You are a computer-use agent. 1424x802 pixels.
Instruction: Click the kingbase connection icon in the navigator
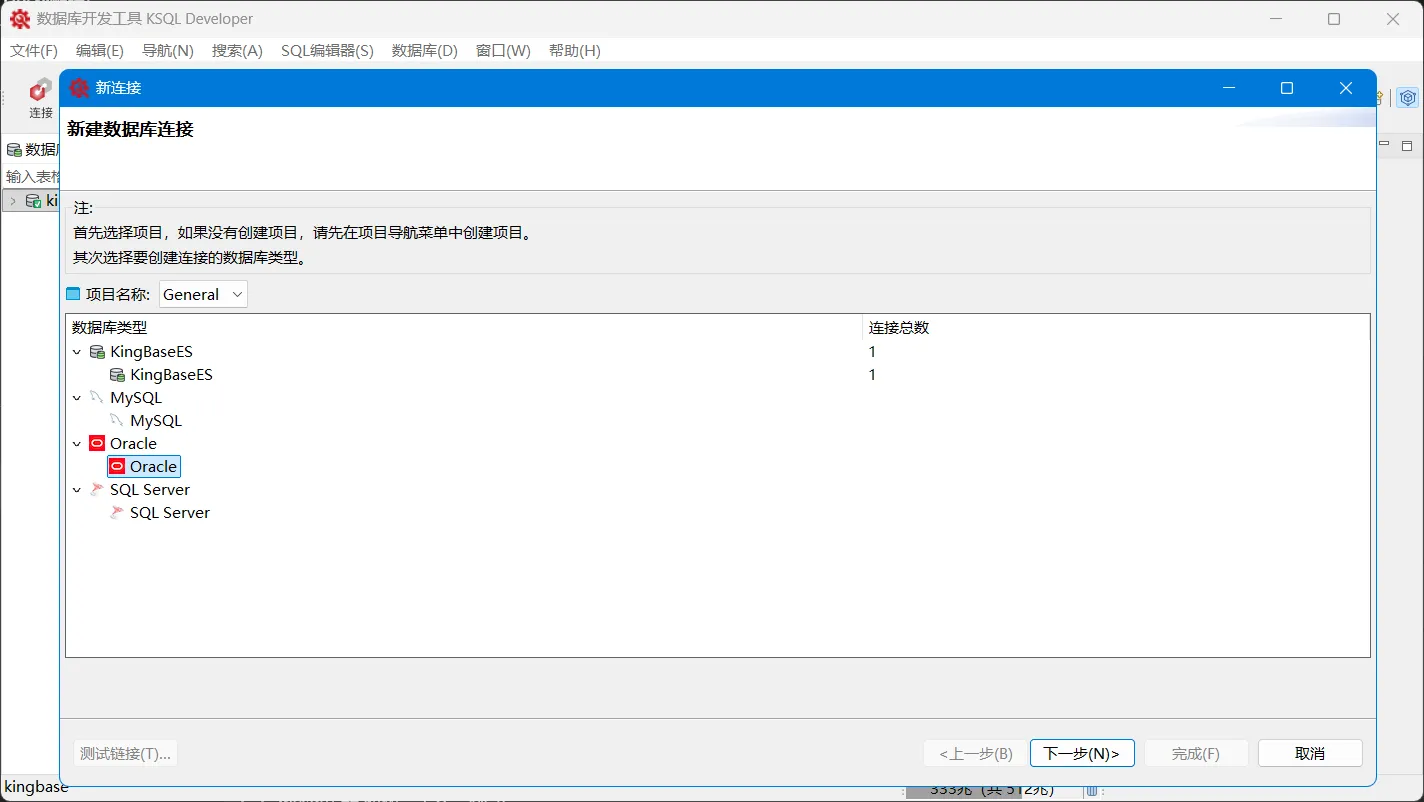pos(35,200)
